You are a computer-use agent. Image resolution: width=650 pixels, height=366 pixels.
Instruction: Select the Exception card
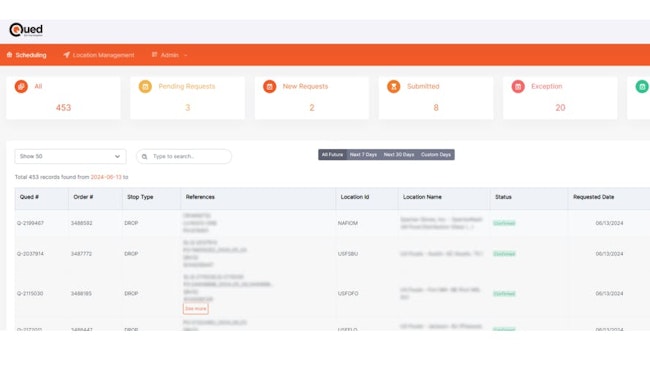[x=560, y=98]
